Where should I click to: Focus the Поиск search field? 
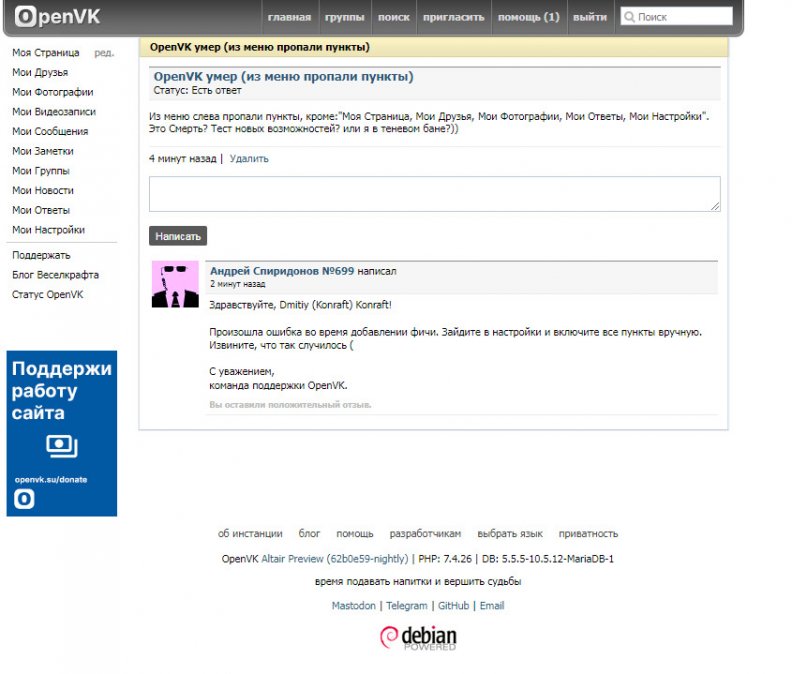676,16
